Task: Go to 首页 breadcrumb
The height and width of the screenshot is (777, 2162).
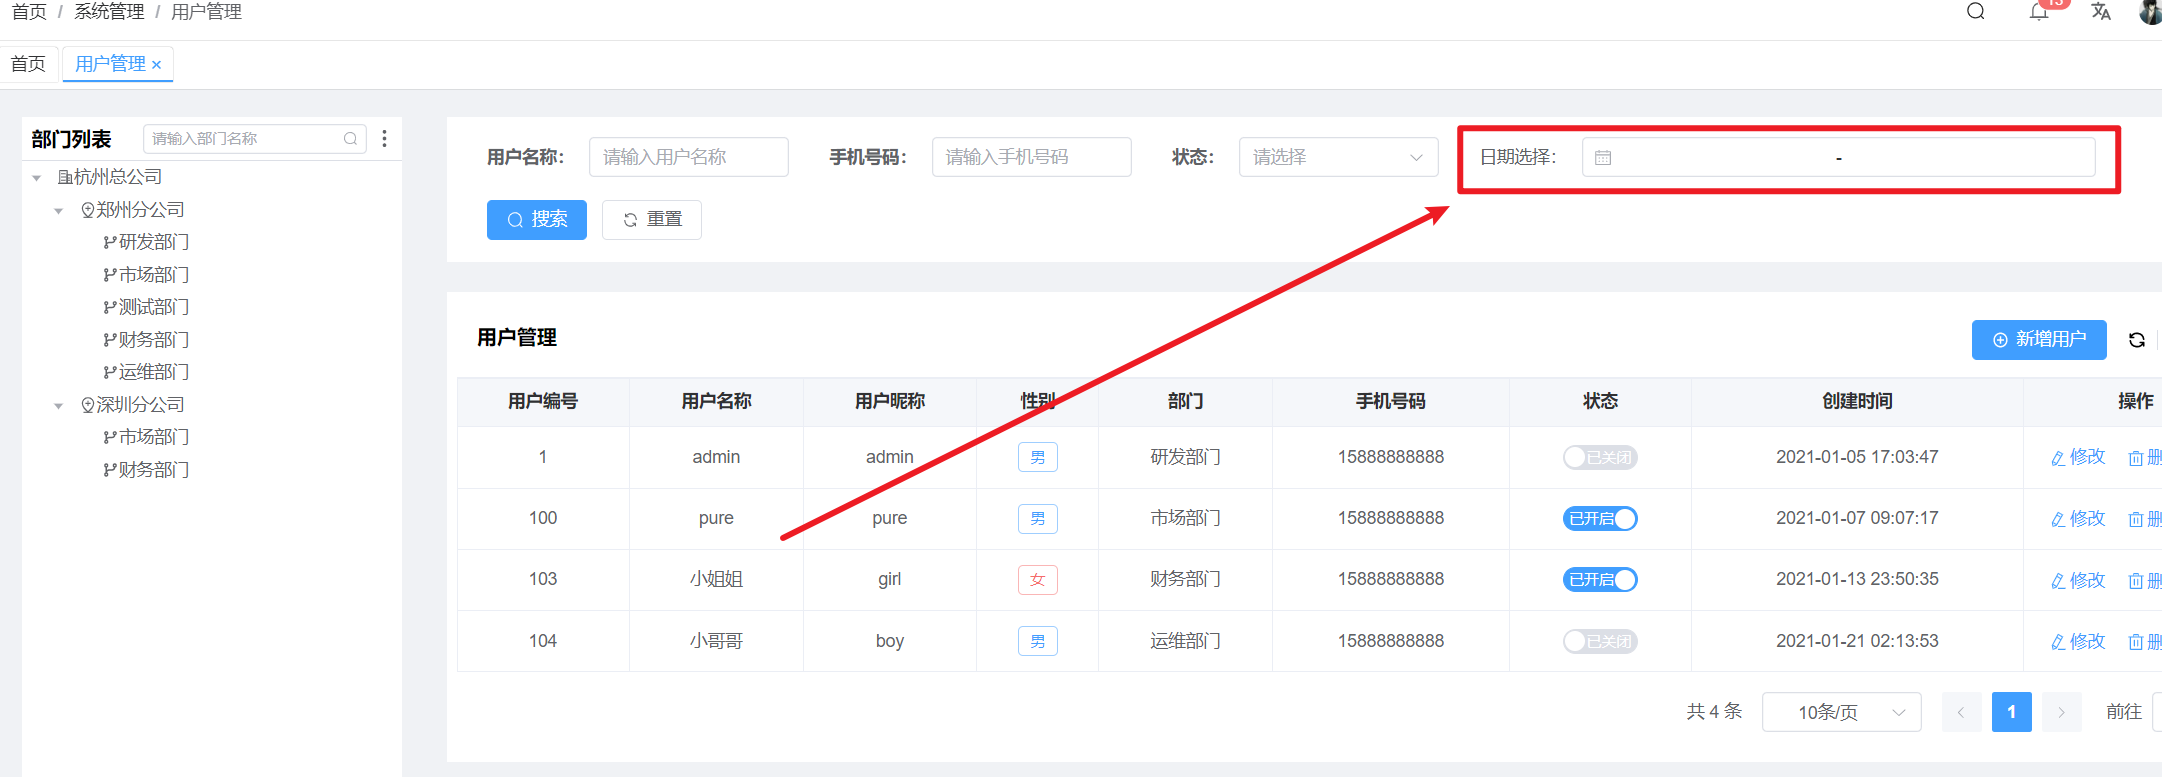Action: click(29, 11)
